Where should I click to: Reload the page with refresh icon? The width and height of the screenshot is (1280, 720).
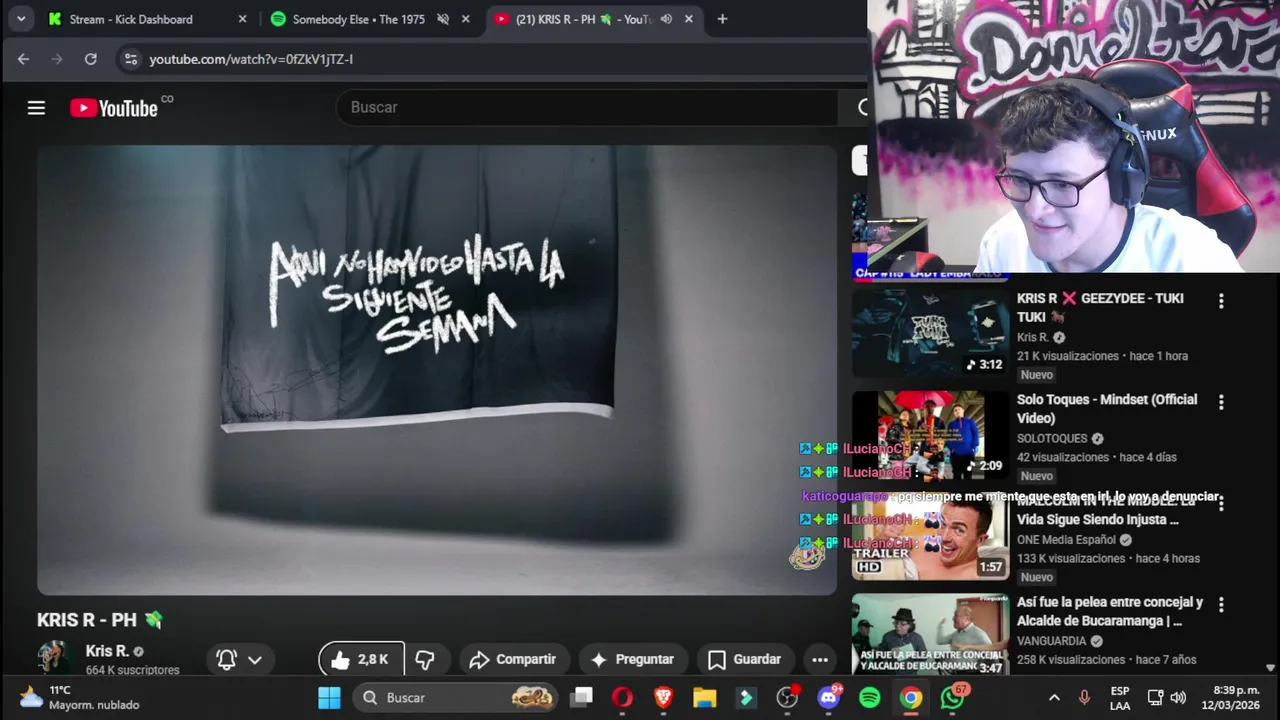tap(91, 59)
